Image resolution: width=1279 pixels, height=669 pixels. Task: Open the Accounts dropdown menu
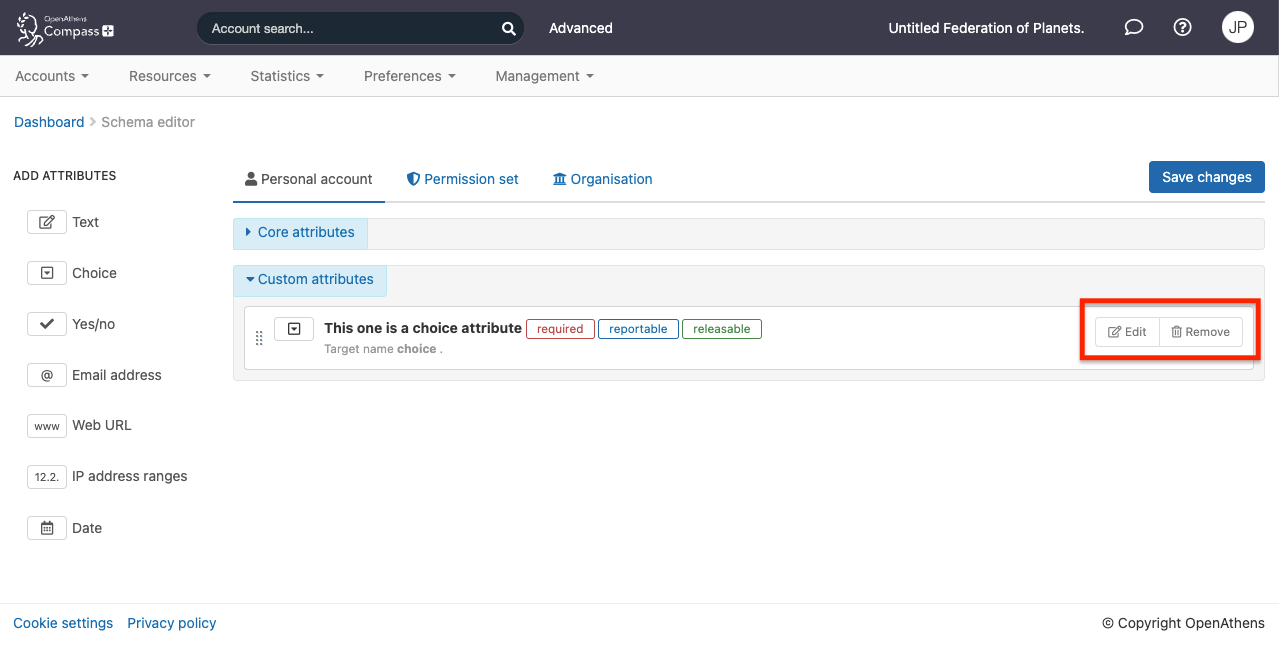51,76
